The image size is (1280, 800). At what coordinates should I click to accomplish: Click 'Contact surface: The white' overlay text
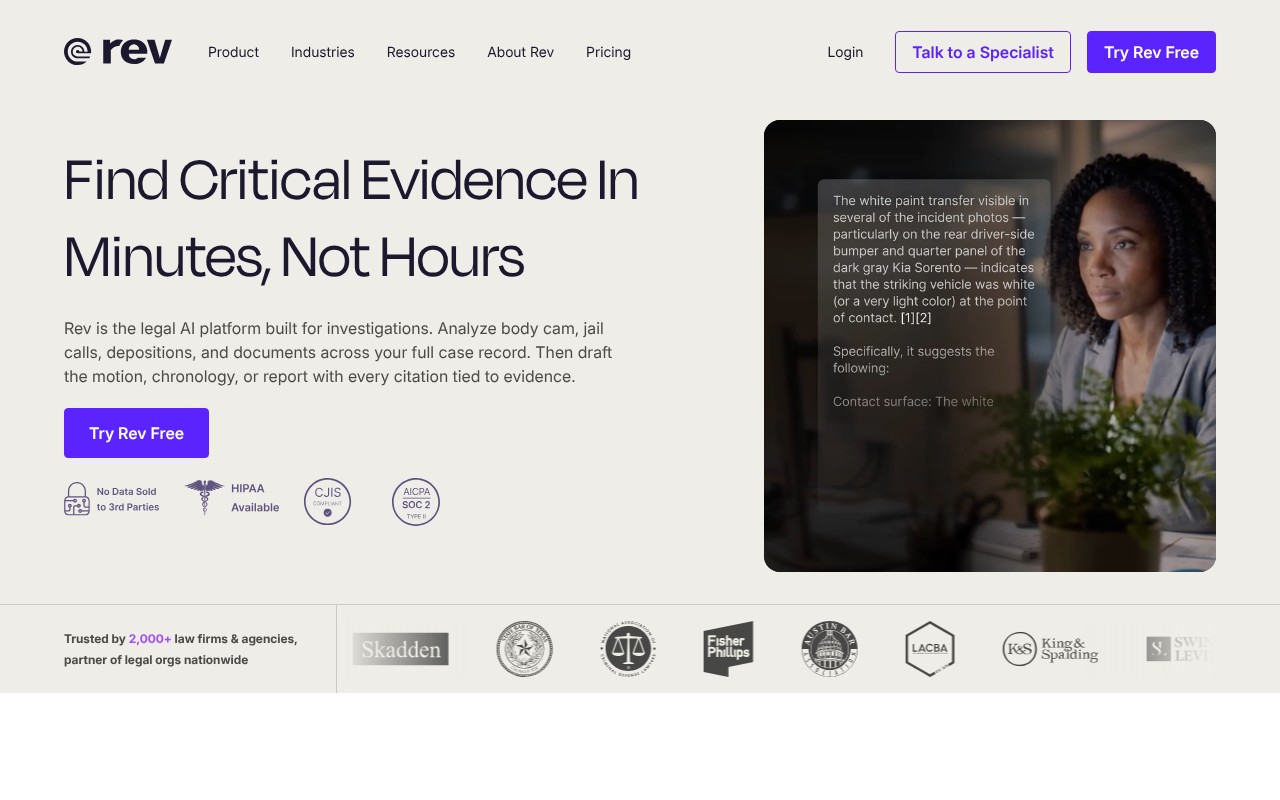click(913, 402)
